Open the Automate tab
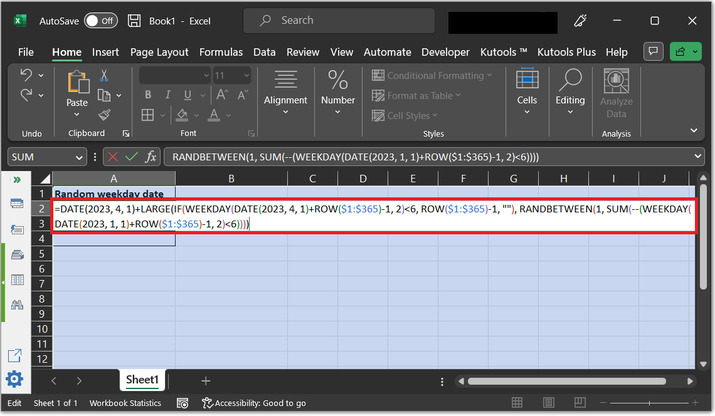715x416 pixels. coord(387,52)
